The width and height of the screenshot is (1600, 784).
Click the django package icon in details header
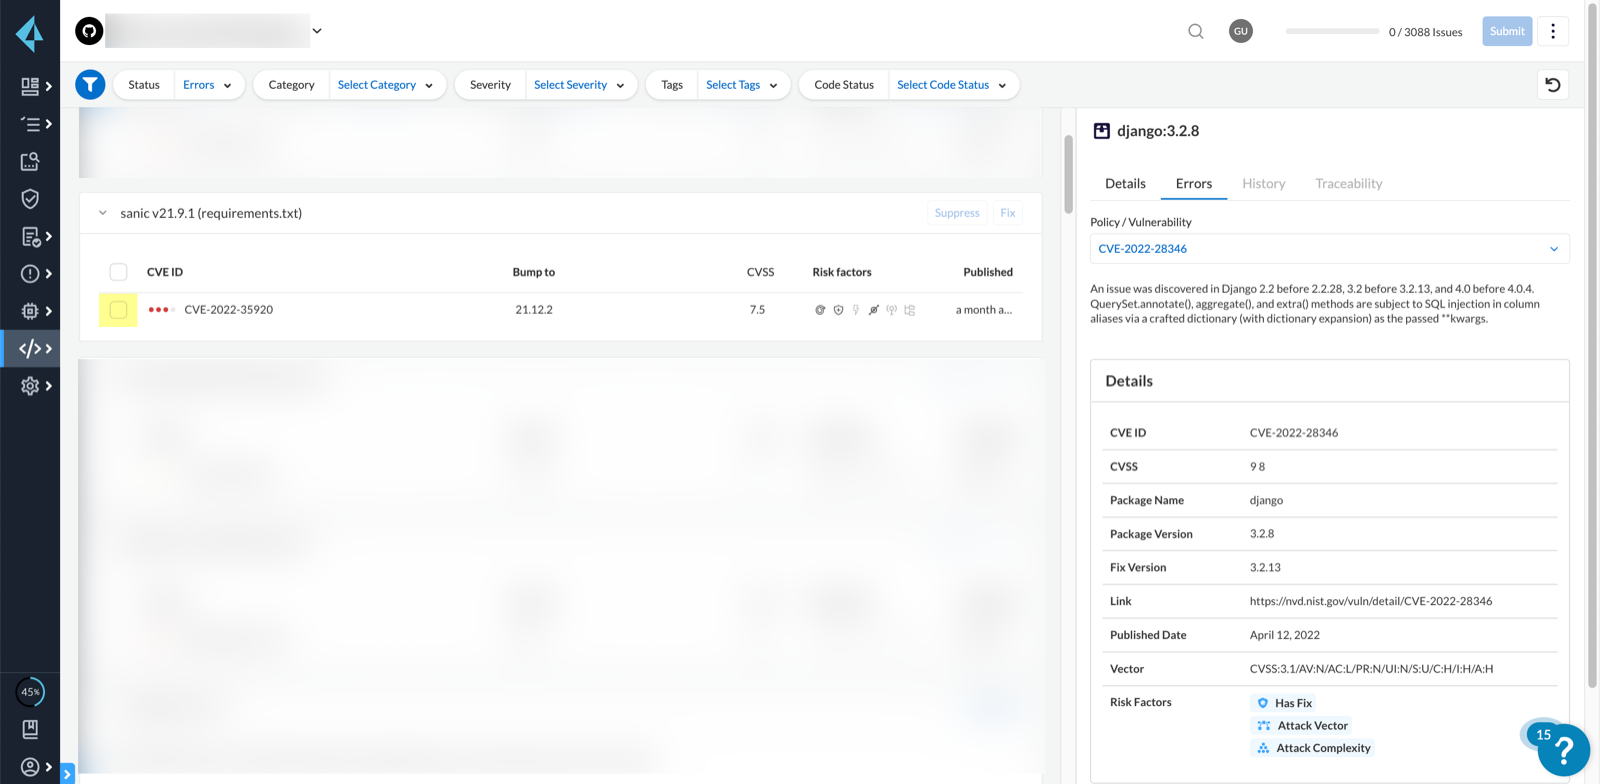pyautogui.click(x=1101, y=131)
